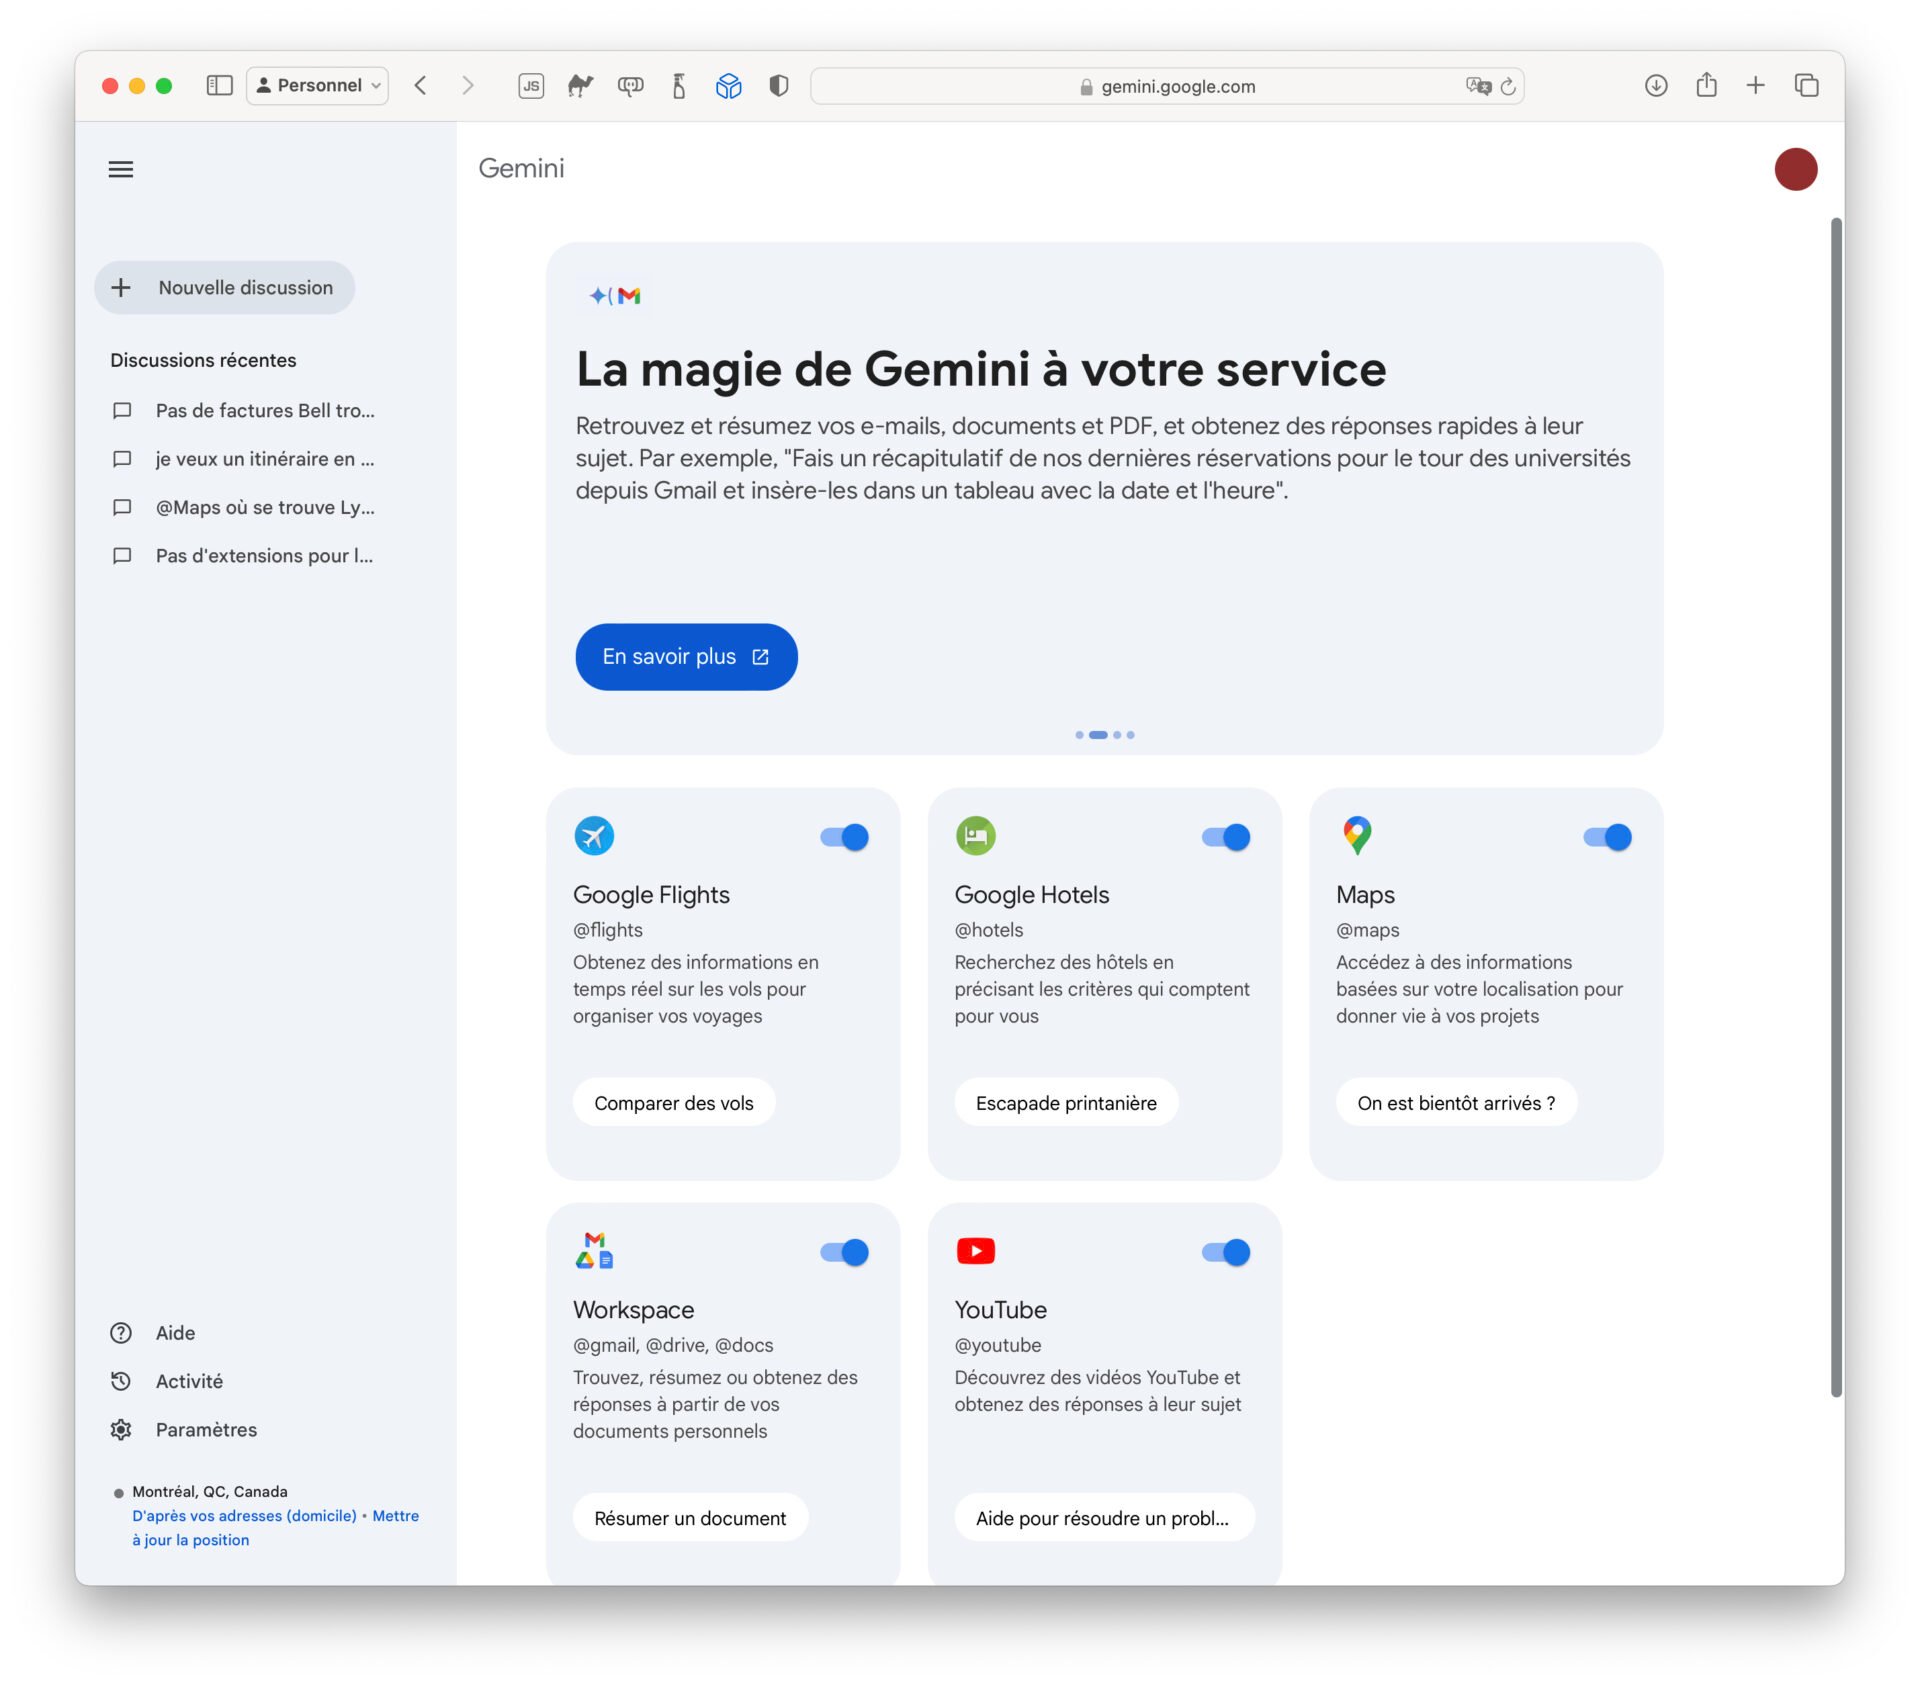This screenshot has height=1685, width=1920.
Task: Start a Nouvelle discussion
Action: click(225, 288)
